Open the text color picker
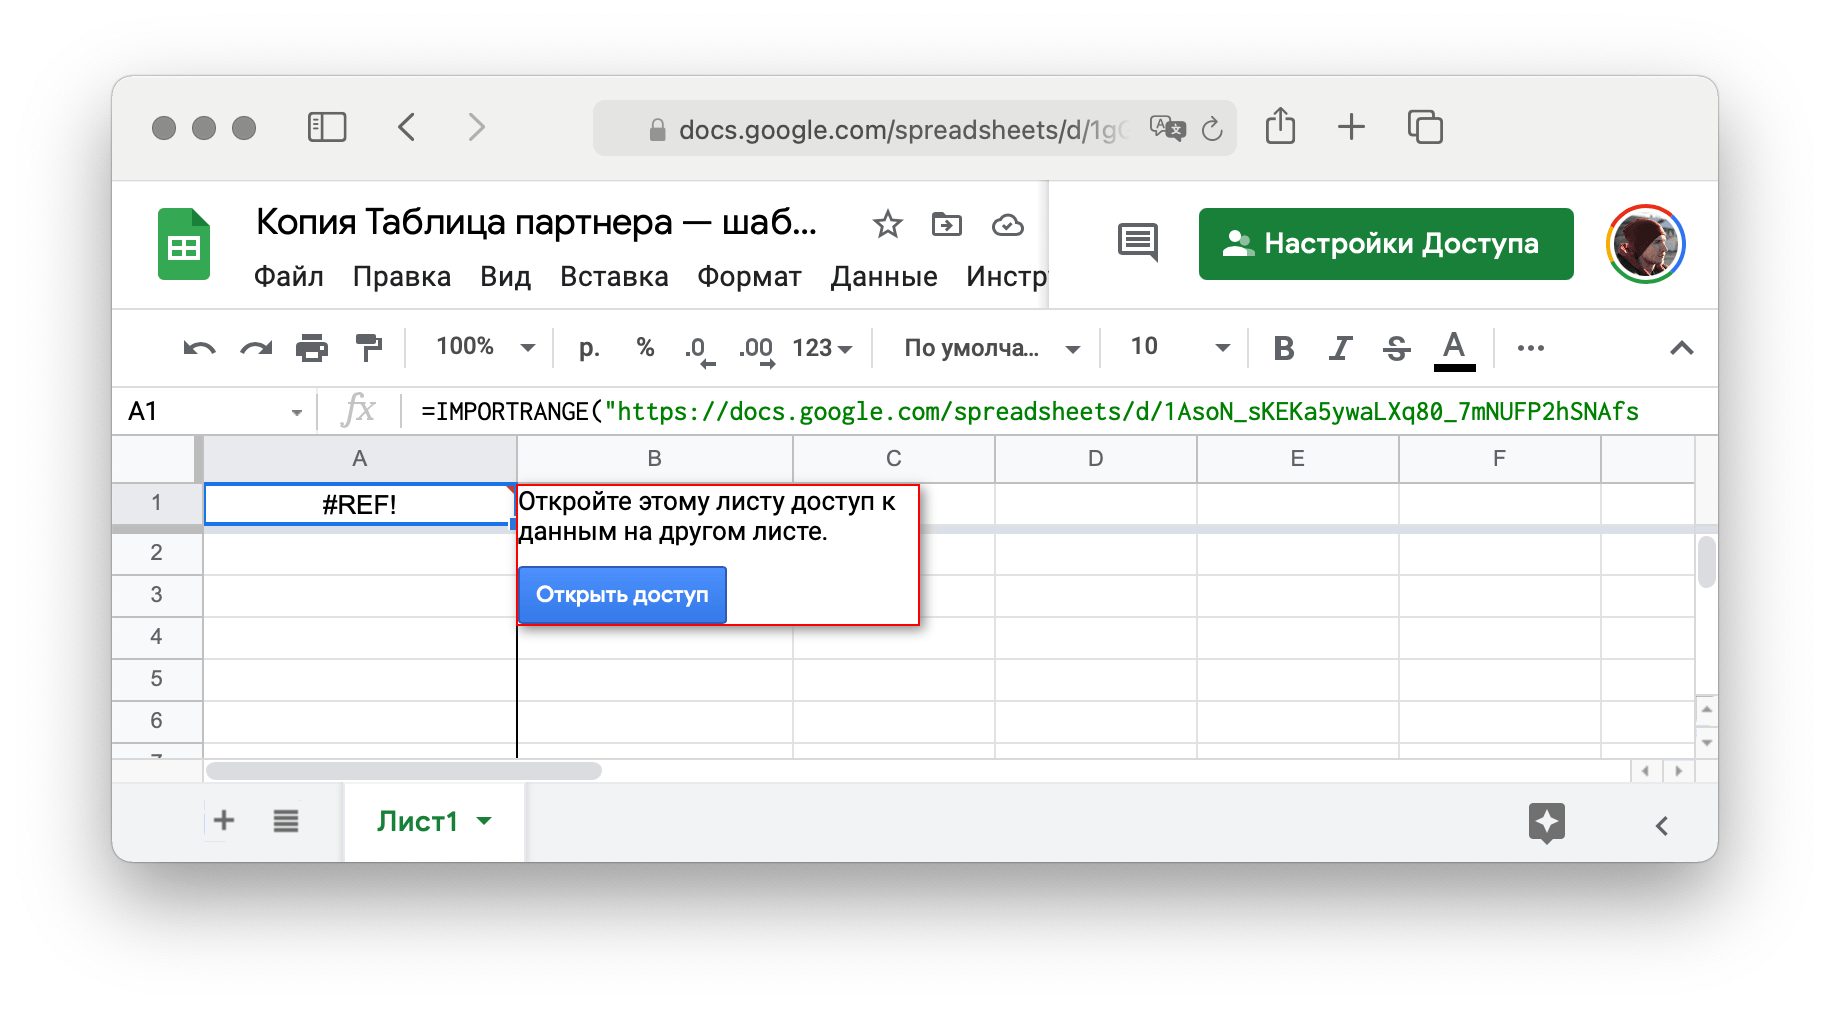The width and height of the screenshot is (1830, 1010). (x=1455, y=347)
